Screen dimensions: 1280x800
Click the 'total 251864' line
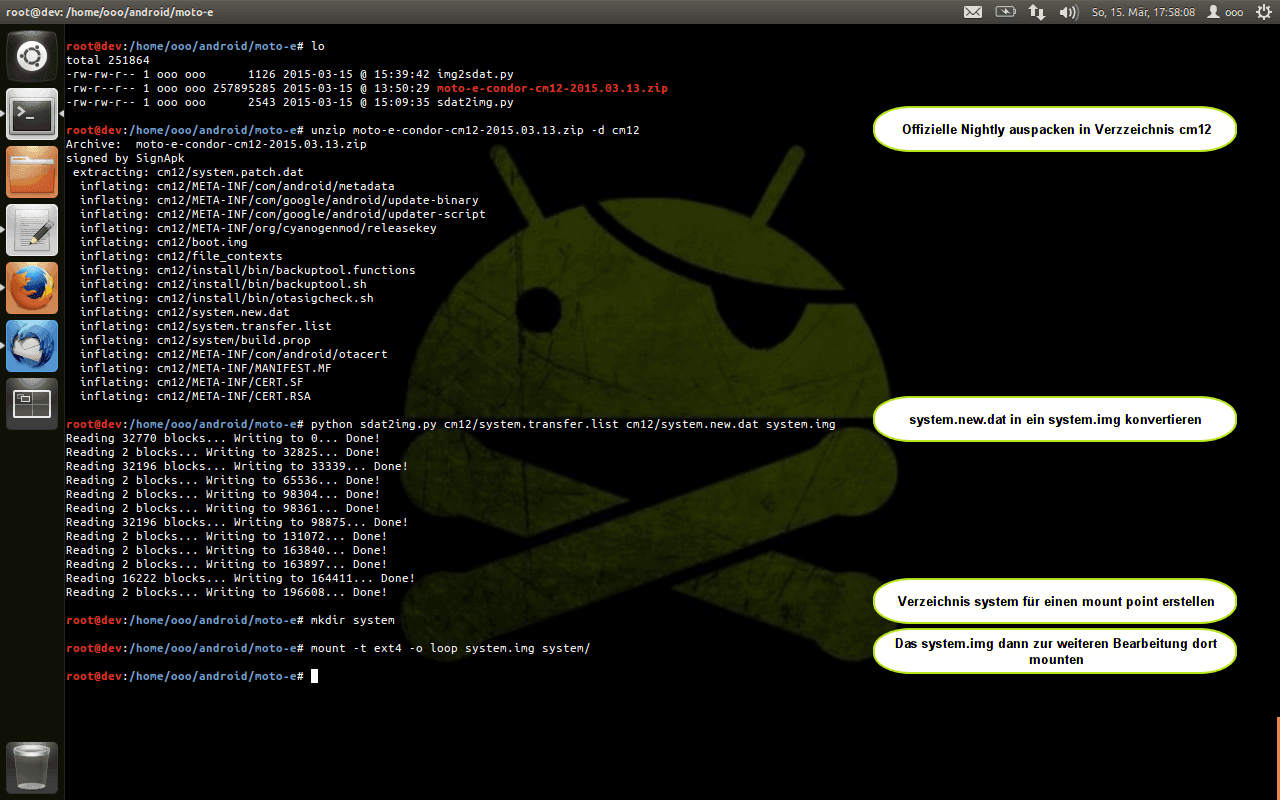point(108,60)
